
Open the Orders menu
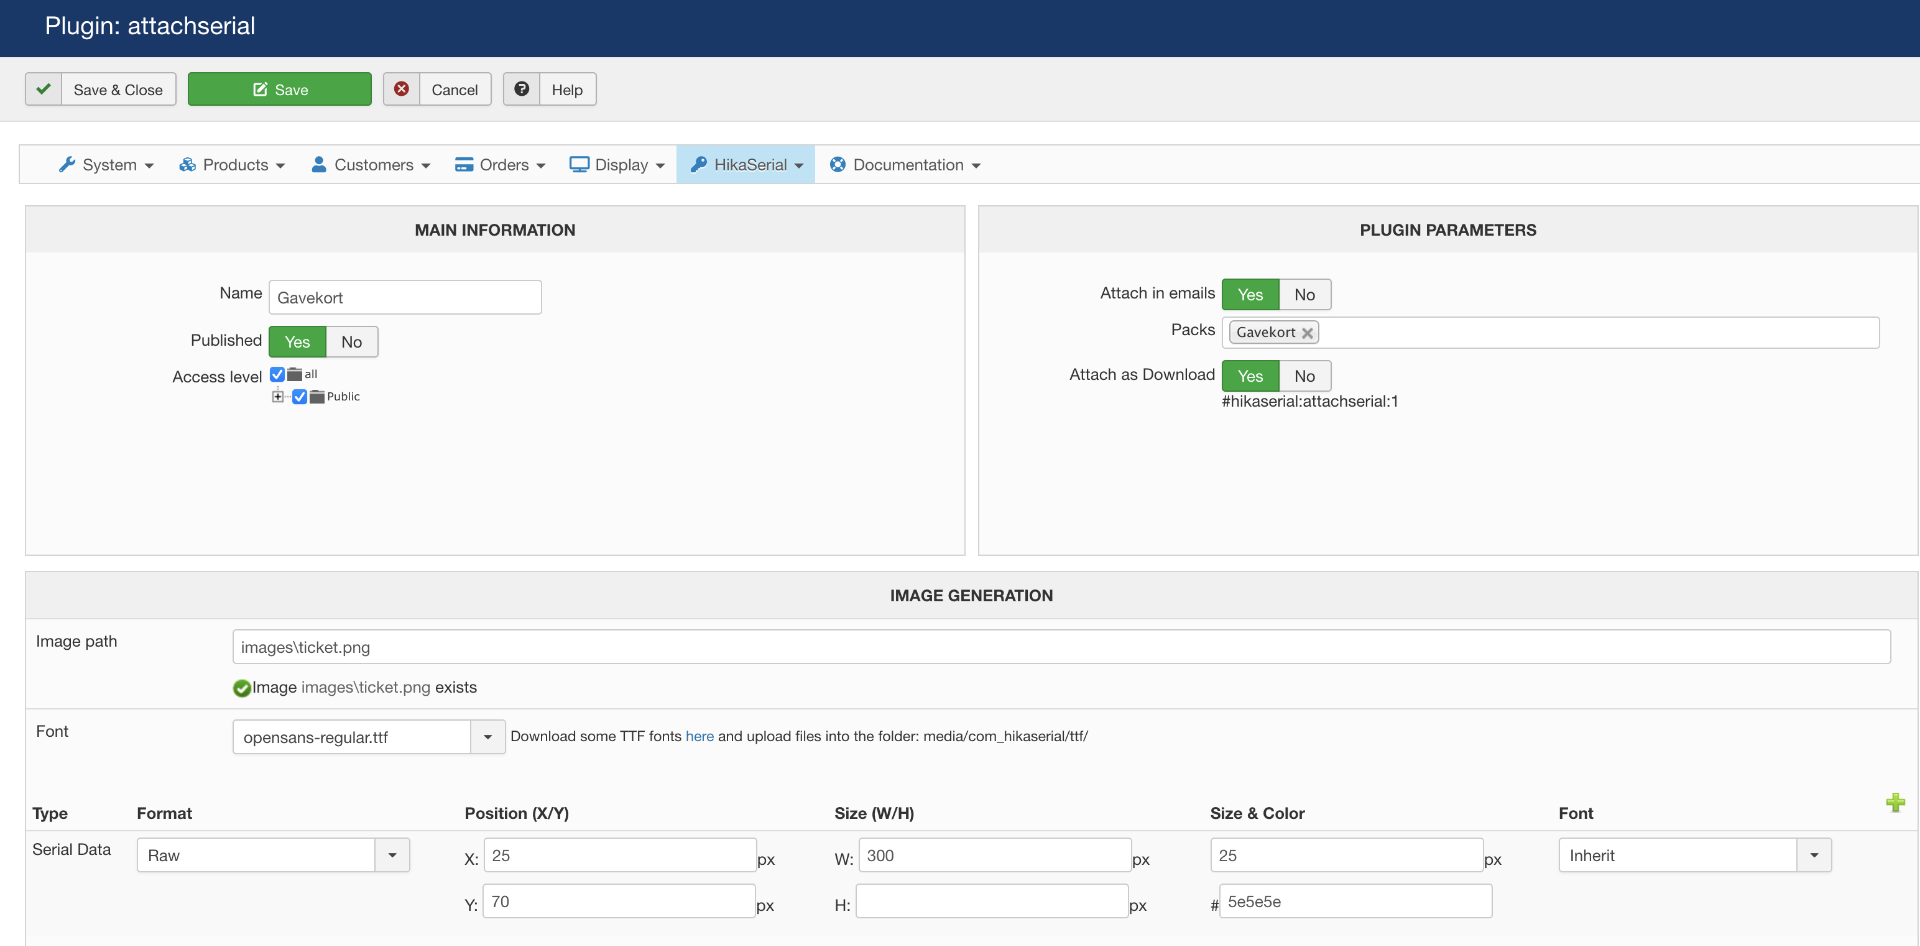click(x=500, y=164)
